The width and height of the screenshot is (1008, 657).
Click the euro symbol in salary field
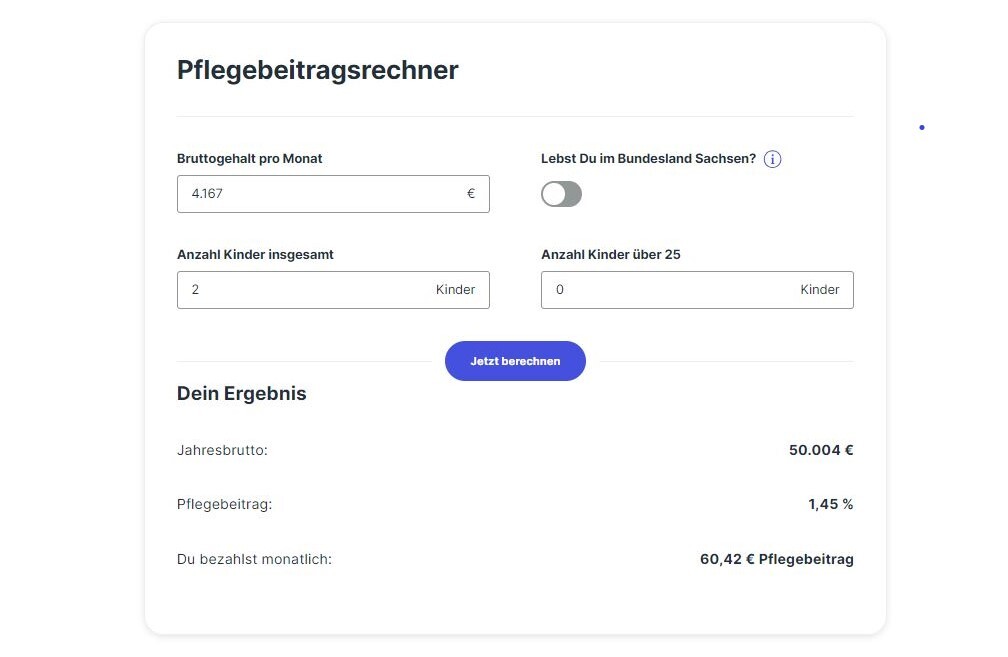[x=471, y=193]
